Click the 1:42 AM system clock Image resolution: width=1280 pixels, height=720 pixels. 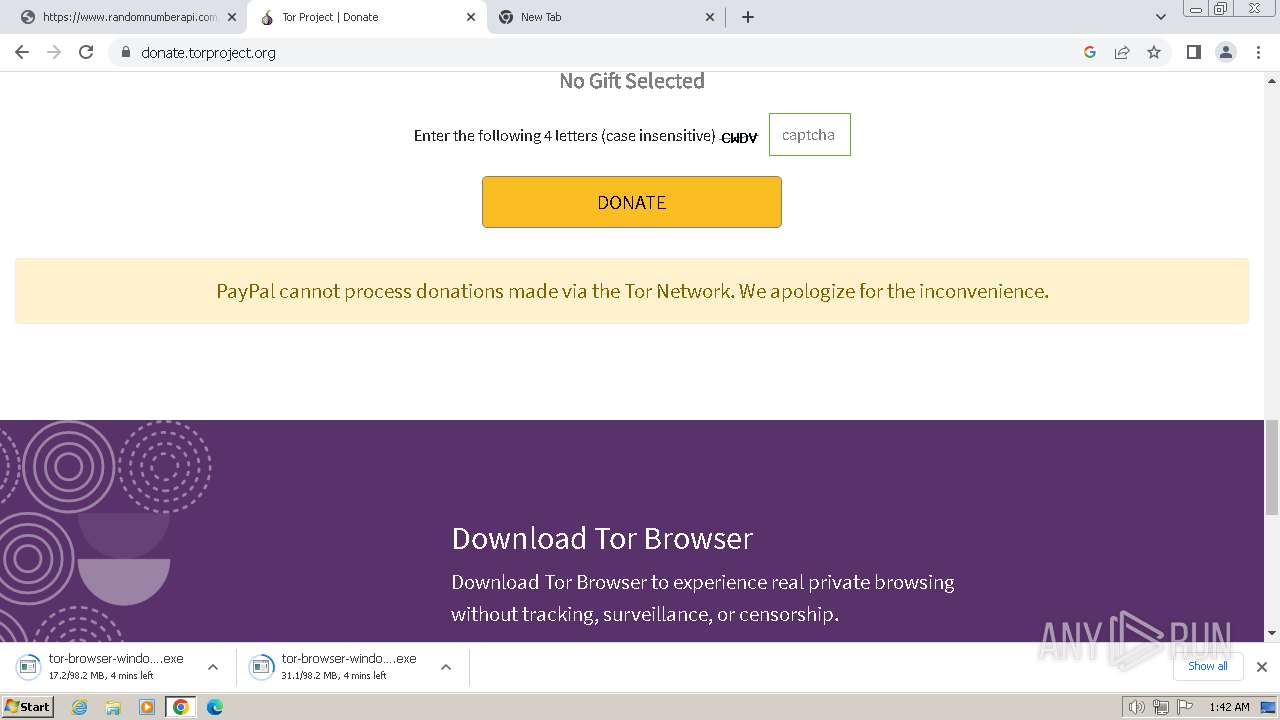pos(1229,707)
